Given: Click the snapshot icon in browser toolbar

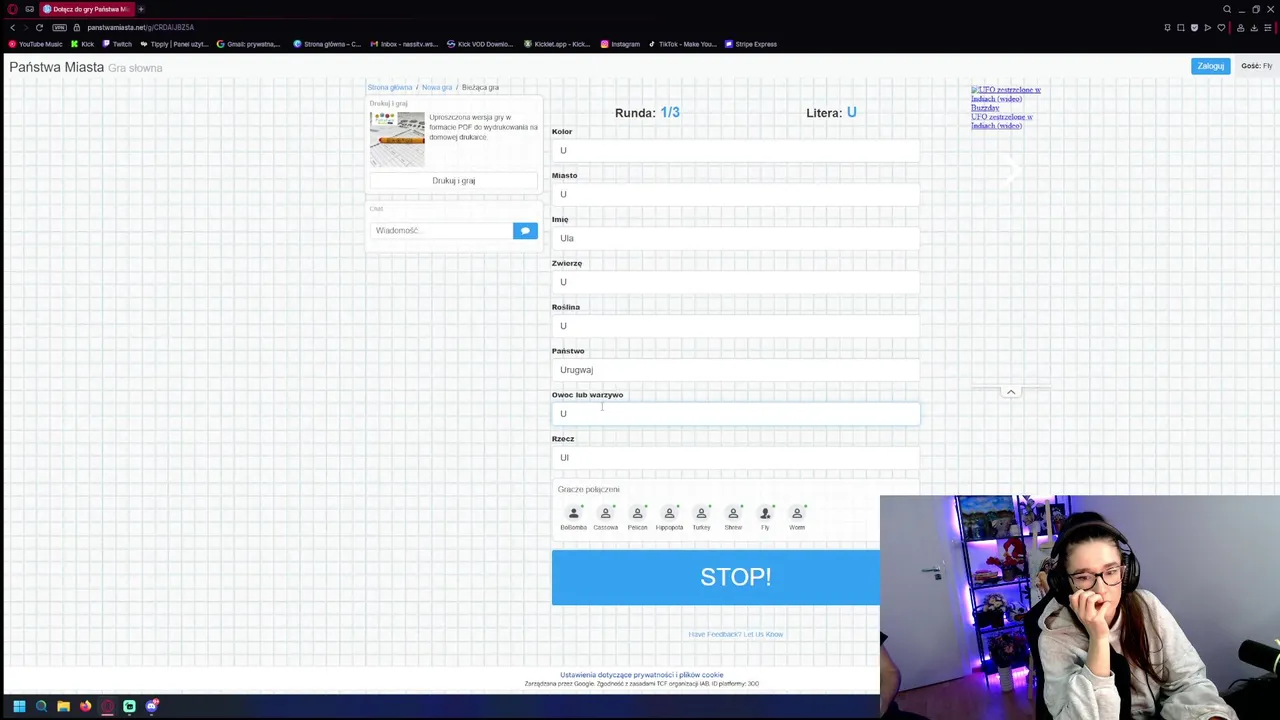Looking at the screenshot, I should tap(1181, 27).
